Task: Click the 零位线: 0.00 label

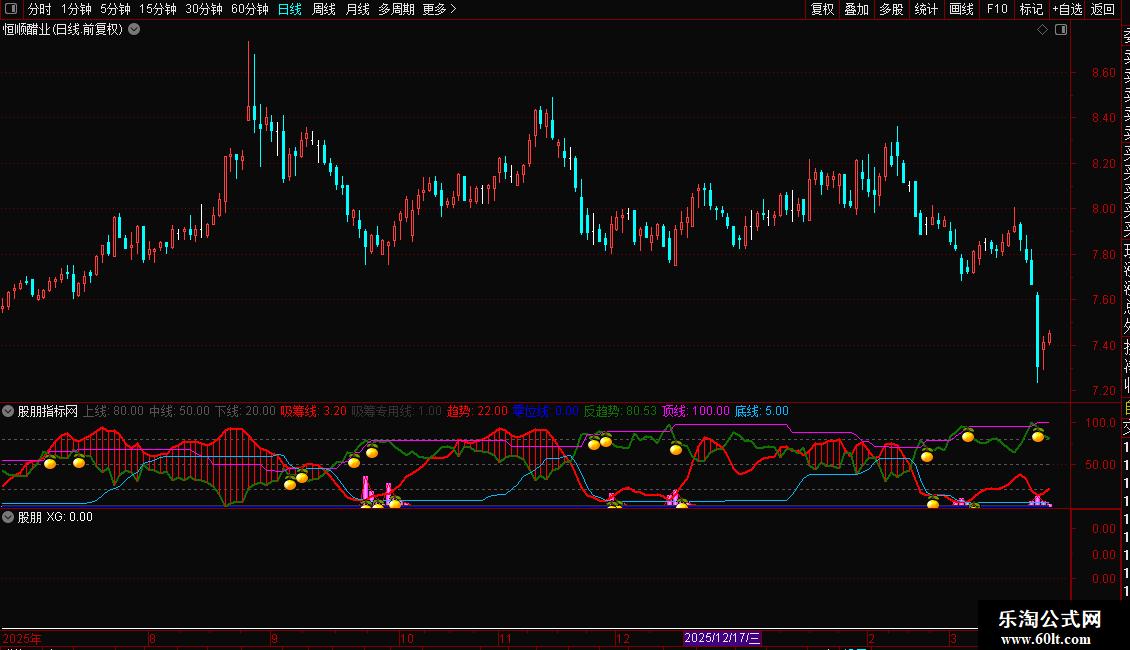Action: pos(546,411)
